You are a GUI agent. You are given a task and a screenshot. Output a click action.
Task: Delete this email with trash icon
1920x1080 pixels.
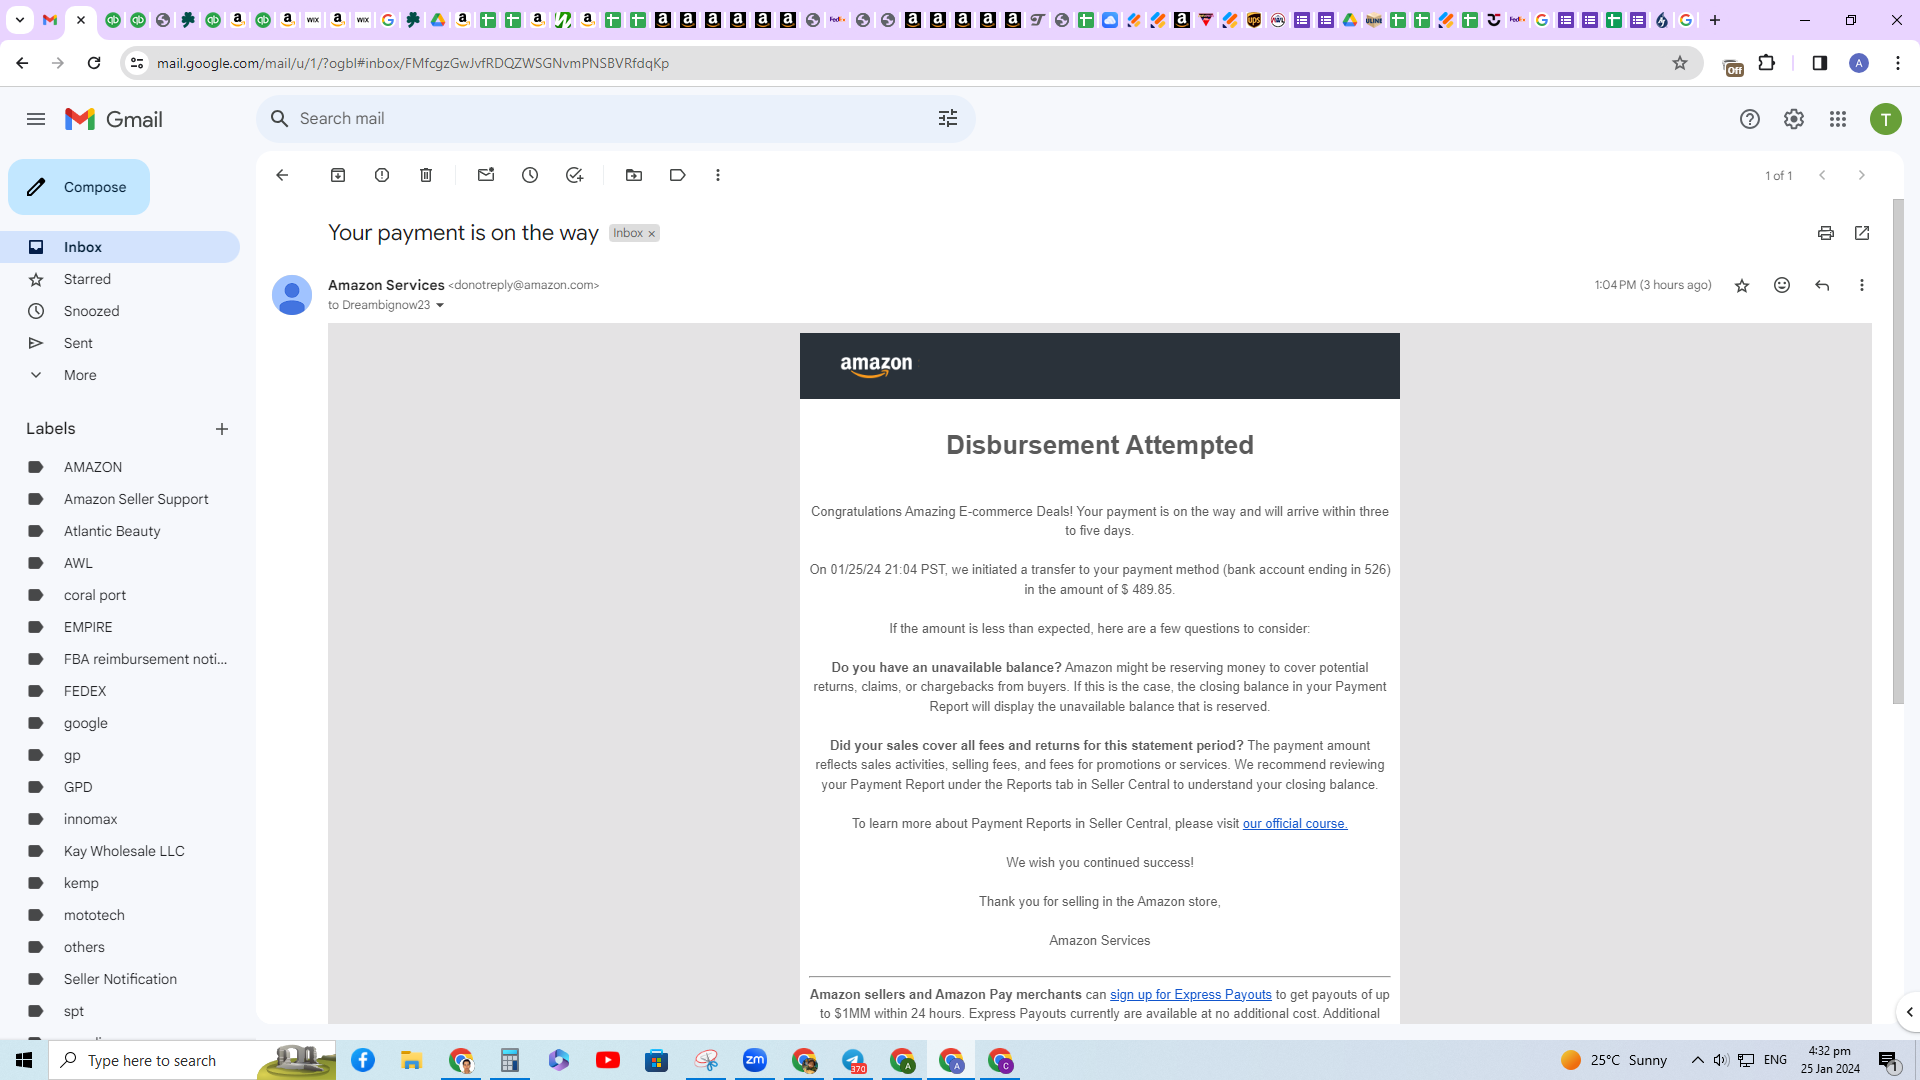pos(426,175)
